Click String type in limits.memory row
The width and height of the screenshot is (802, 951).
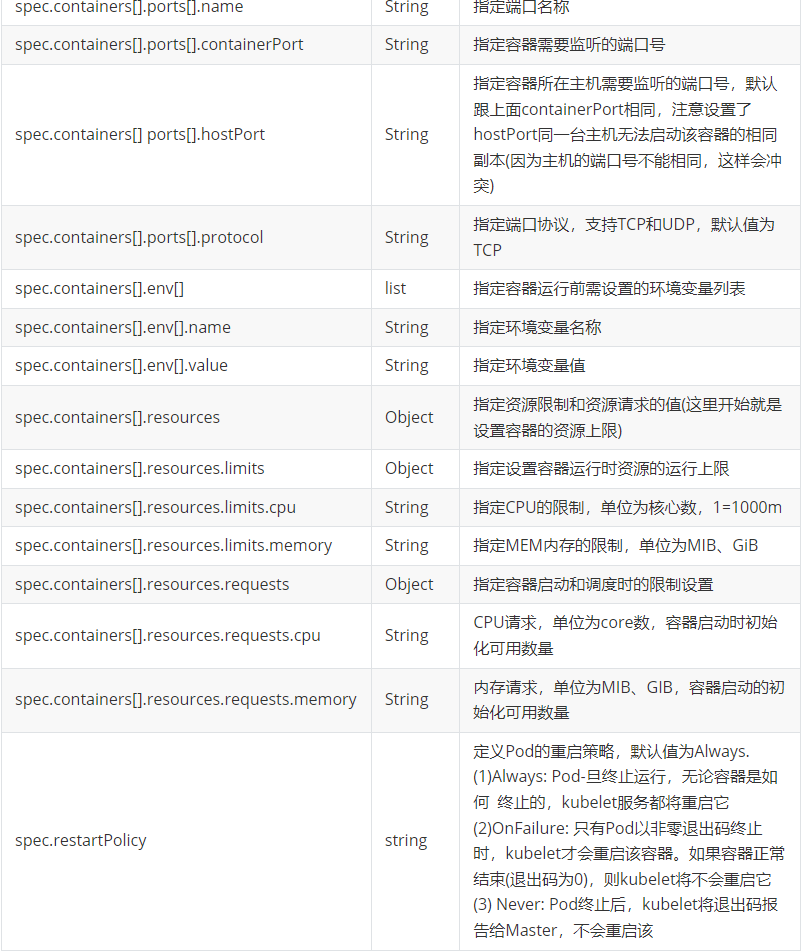tap(406, 545)
